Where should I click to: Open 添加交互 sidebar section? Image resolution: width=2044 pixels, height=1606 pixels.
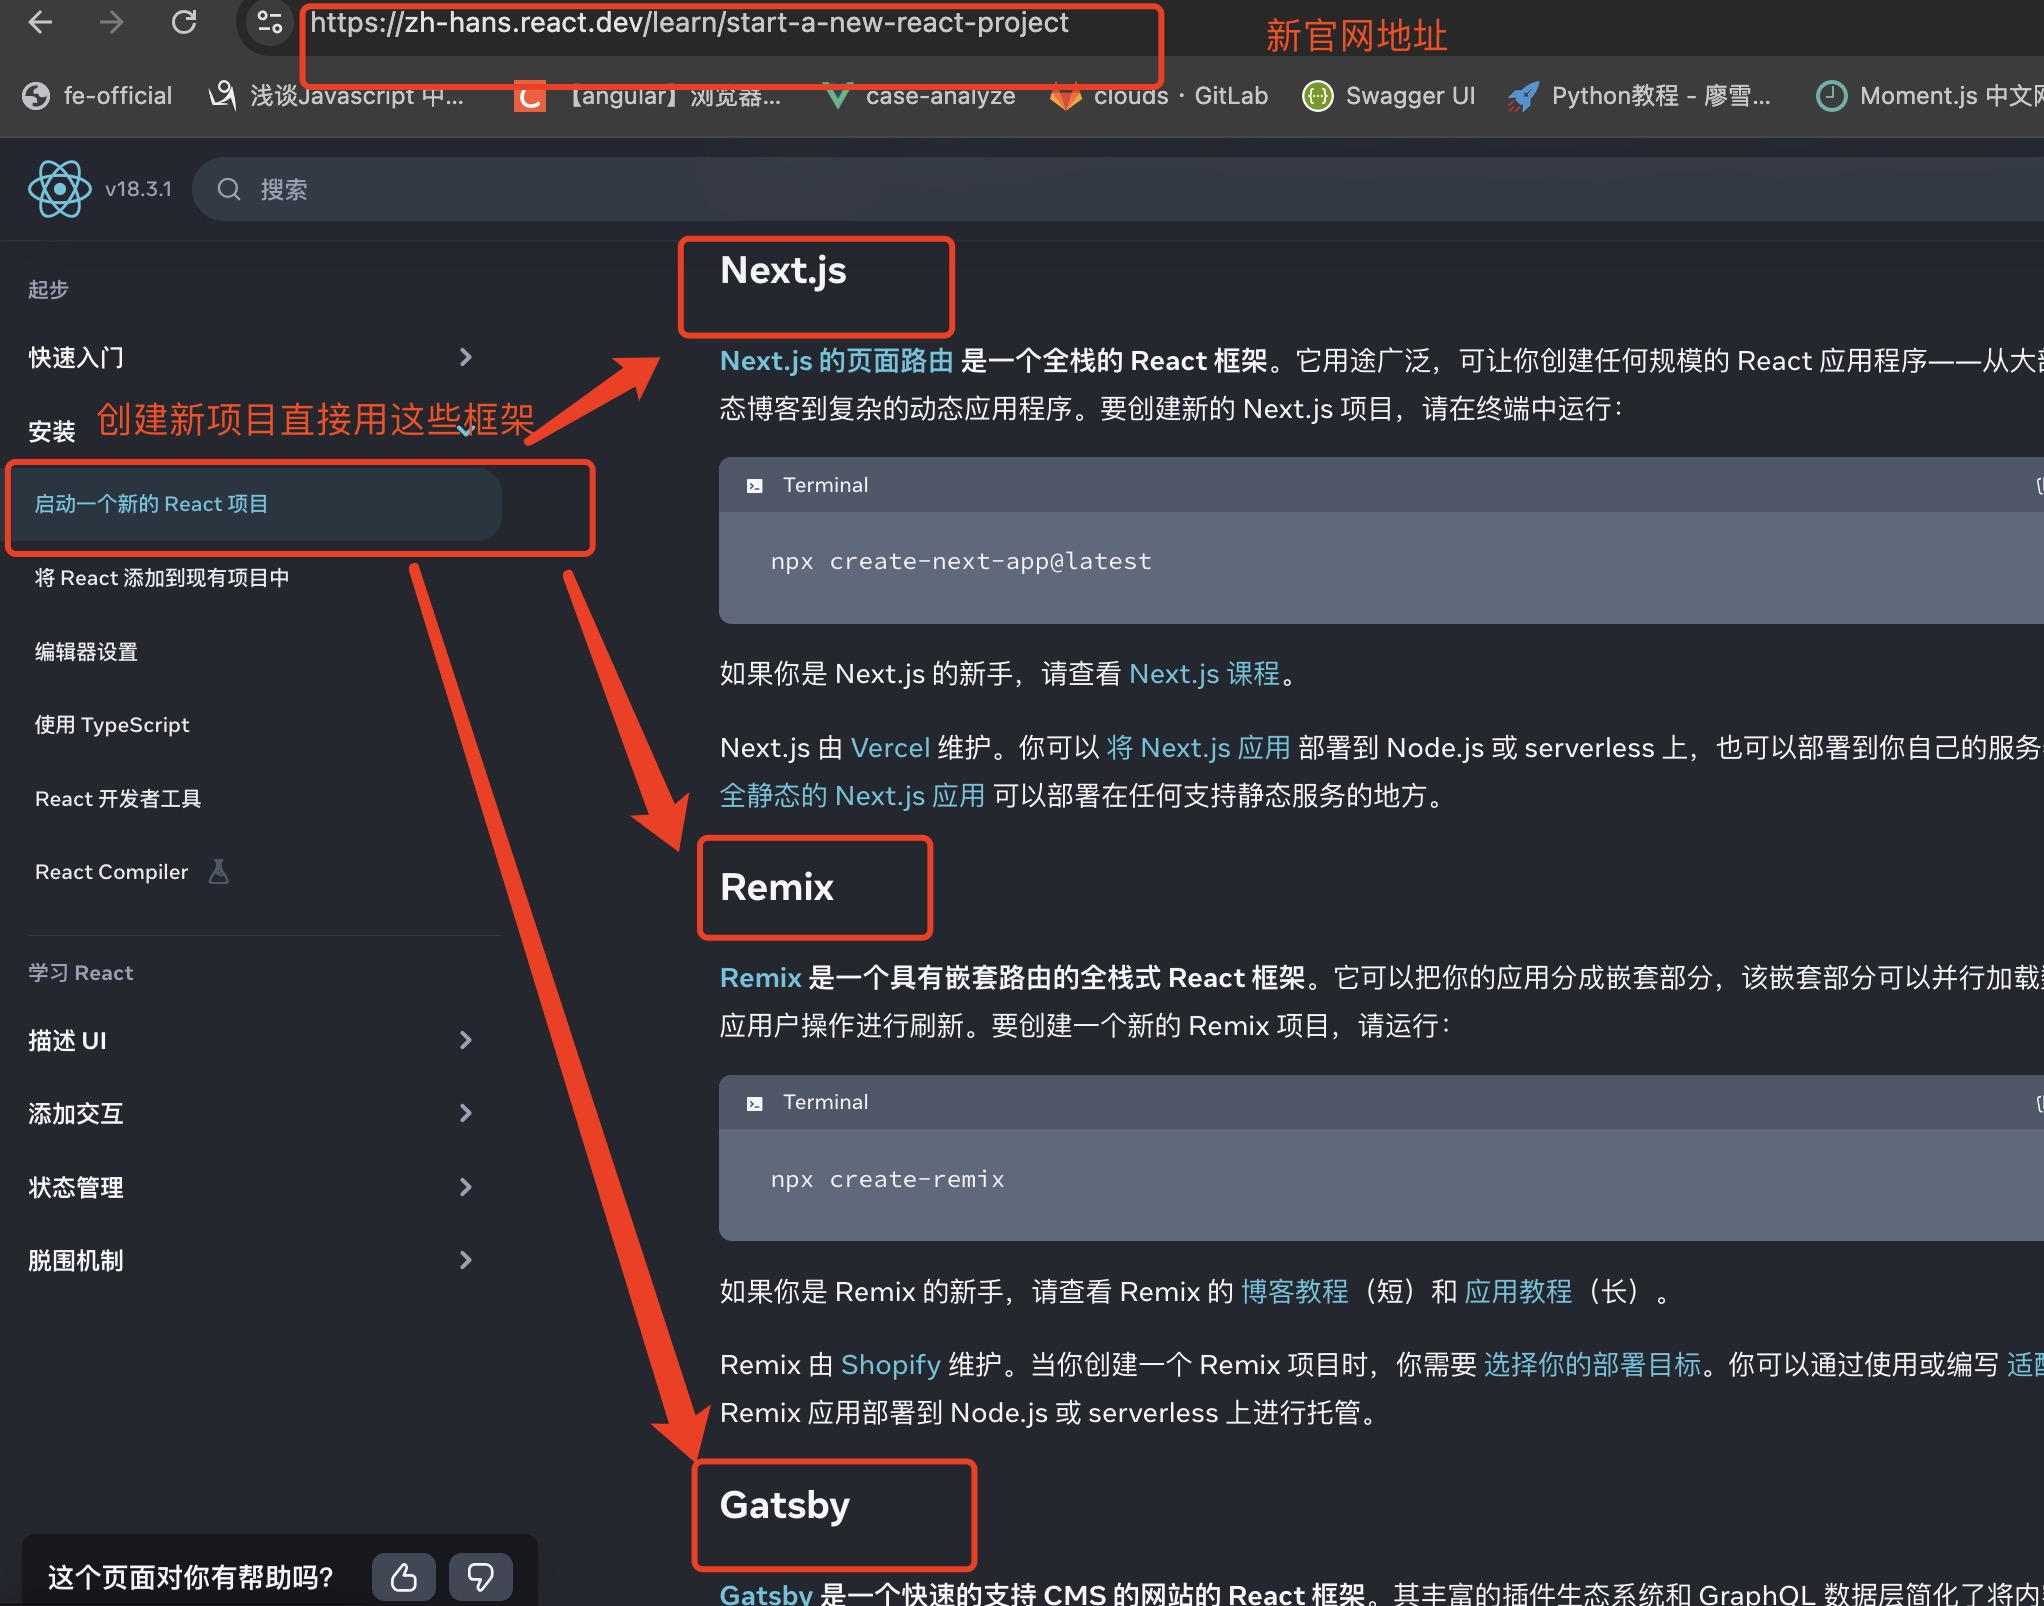76,1113
